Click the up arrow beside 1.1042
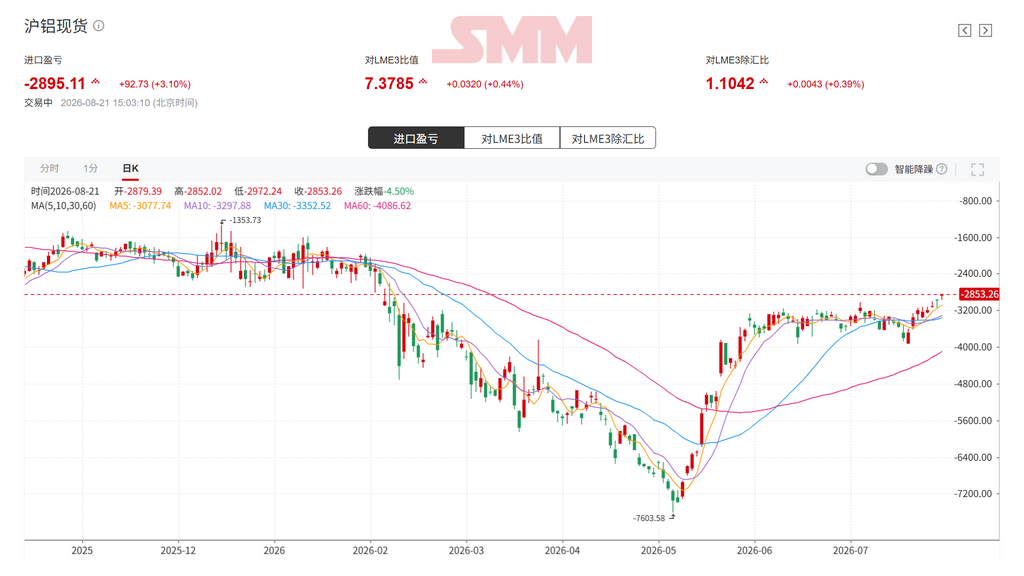 click(764, 82)
